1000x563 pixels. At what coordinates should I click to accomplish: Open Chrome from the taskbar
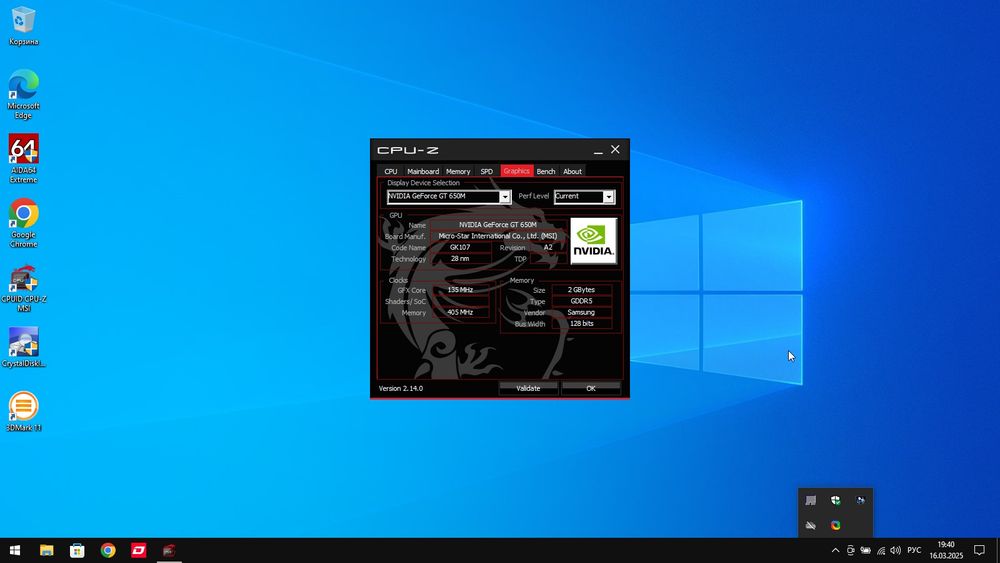point(108,550)
